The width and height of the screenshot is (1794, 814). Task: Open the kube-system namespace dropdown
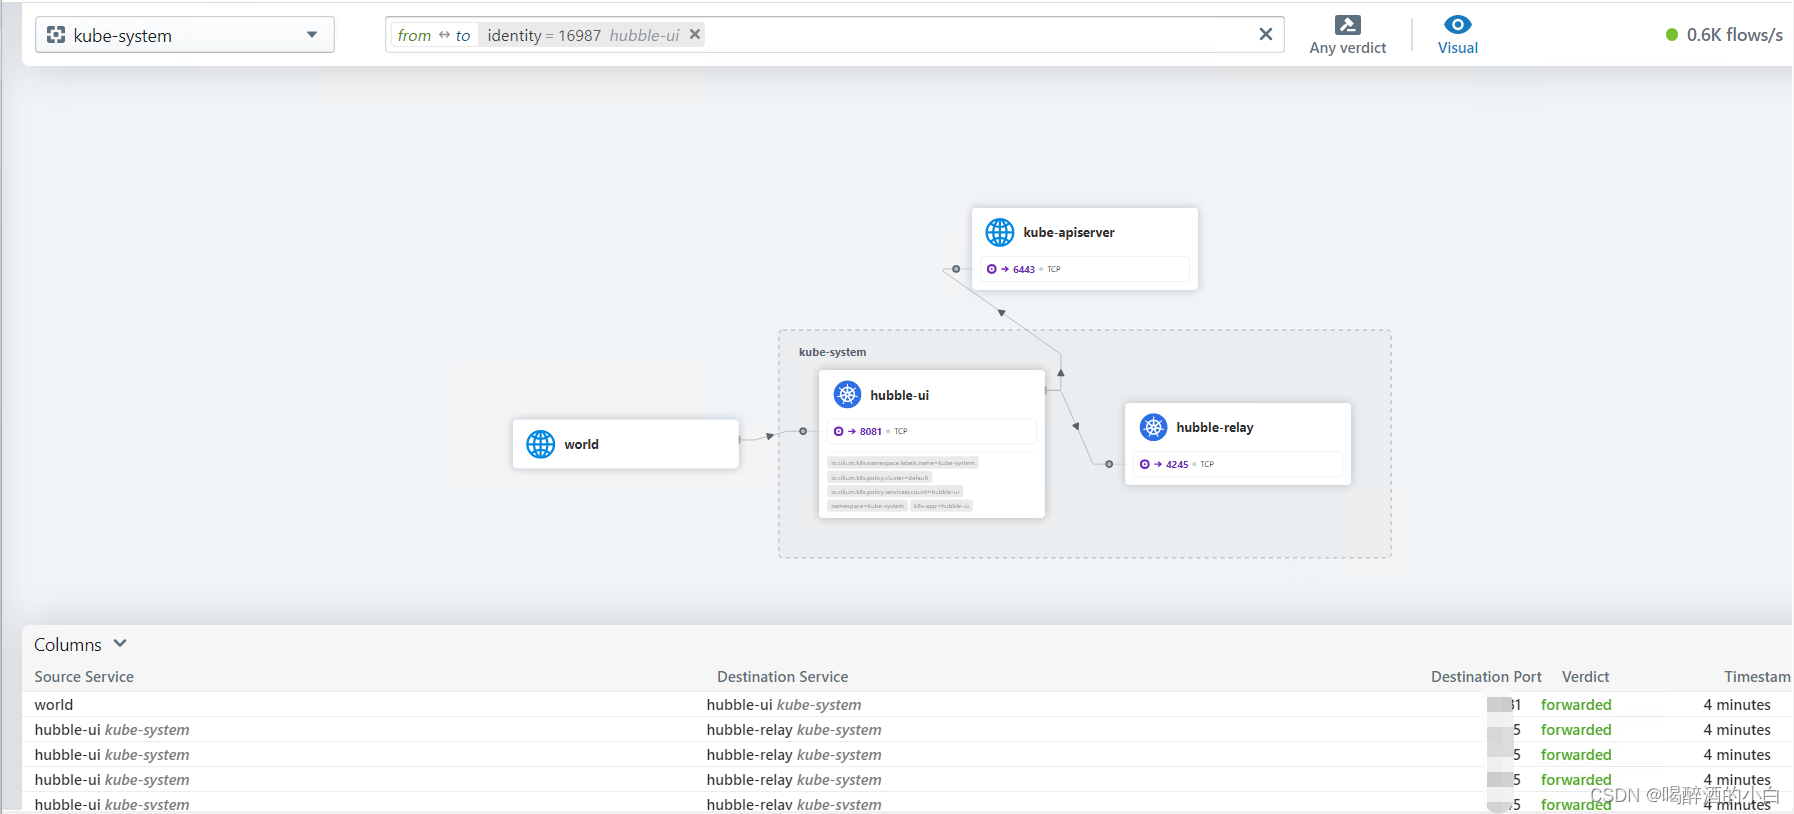pyautogui.click(x=185, y=35)
